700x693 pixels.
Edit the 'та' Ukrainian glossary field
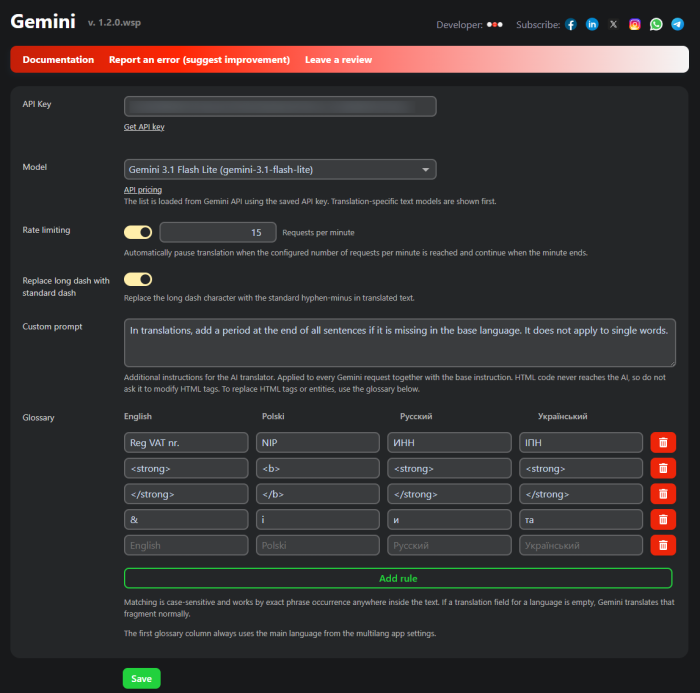(581, 520)
